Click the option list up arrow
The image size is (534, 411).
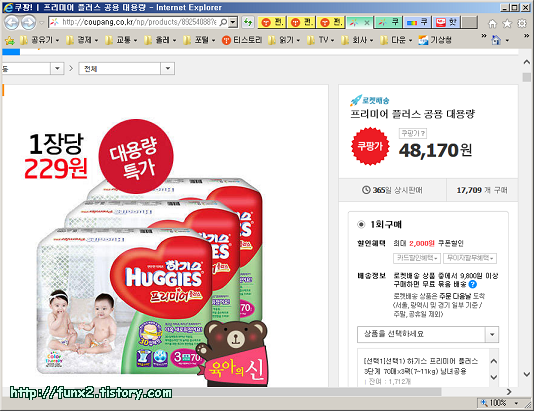(x=494, y=361)
